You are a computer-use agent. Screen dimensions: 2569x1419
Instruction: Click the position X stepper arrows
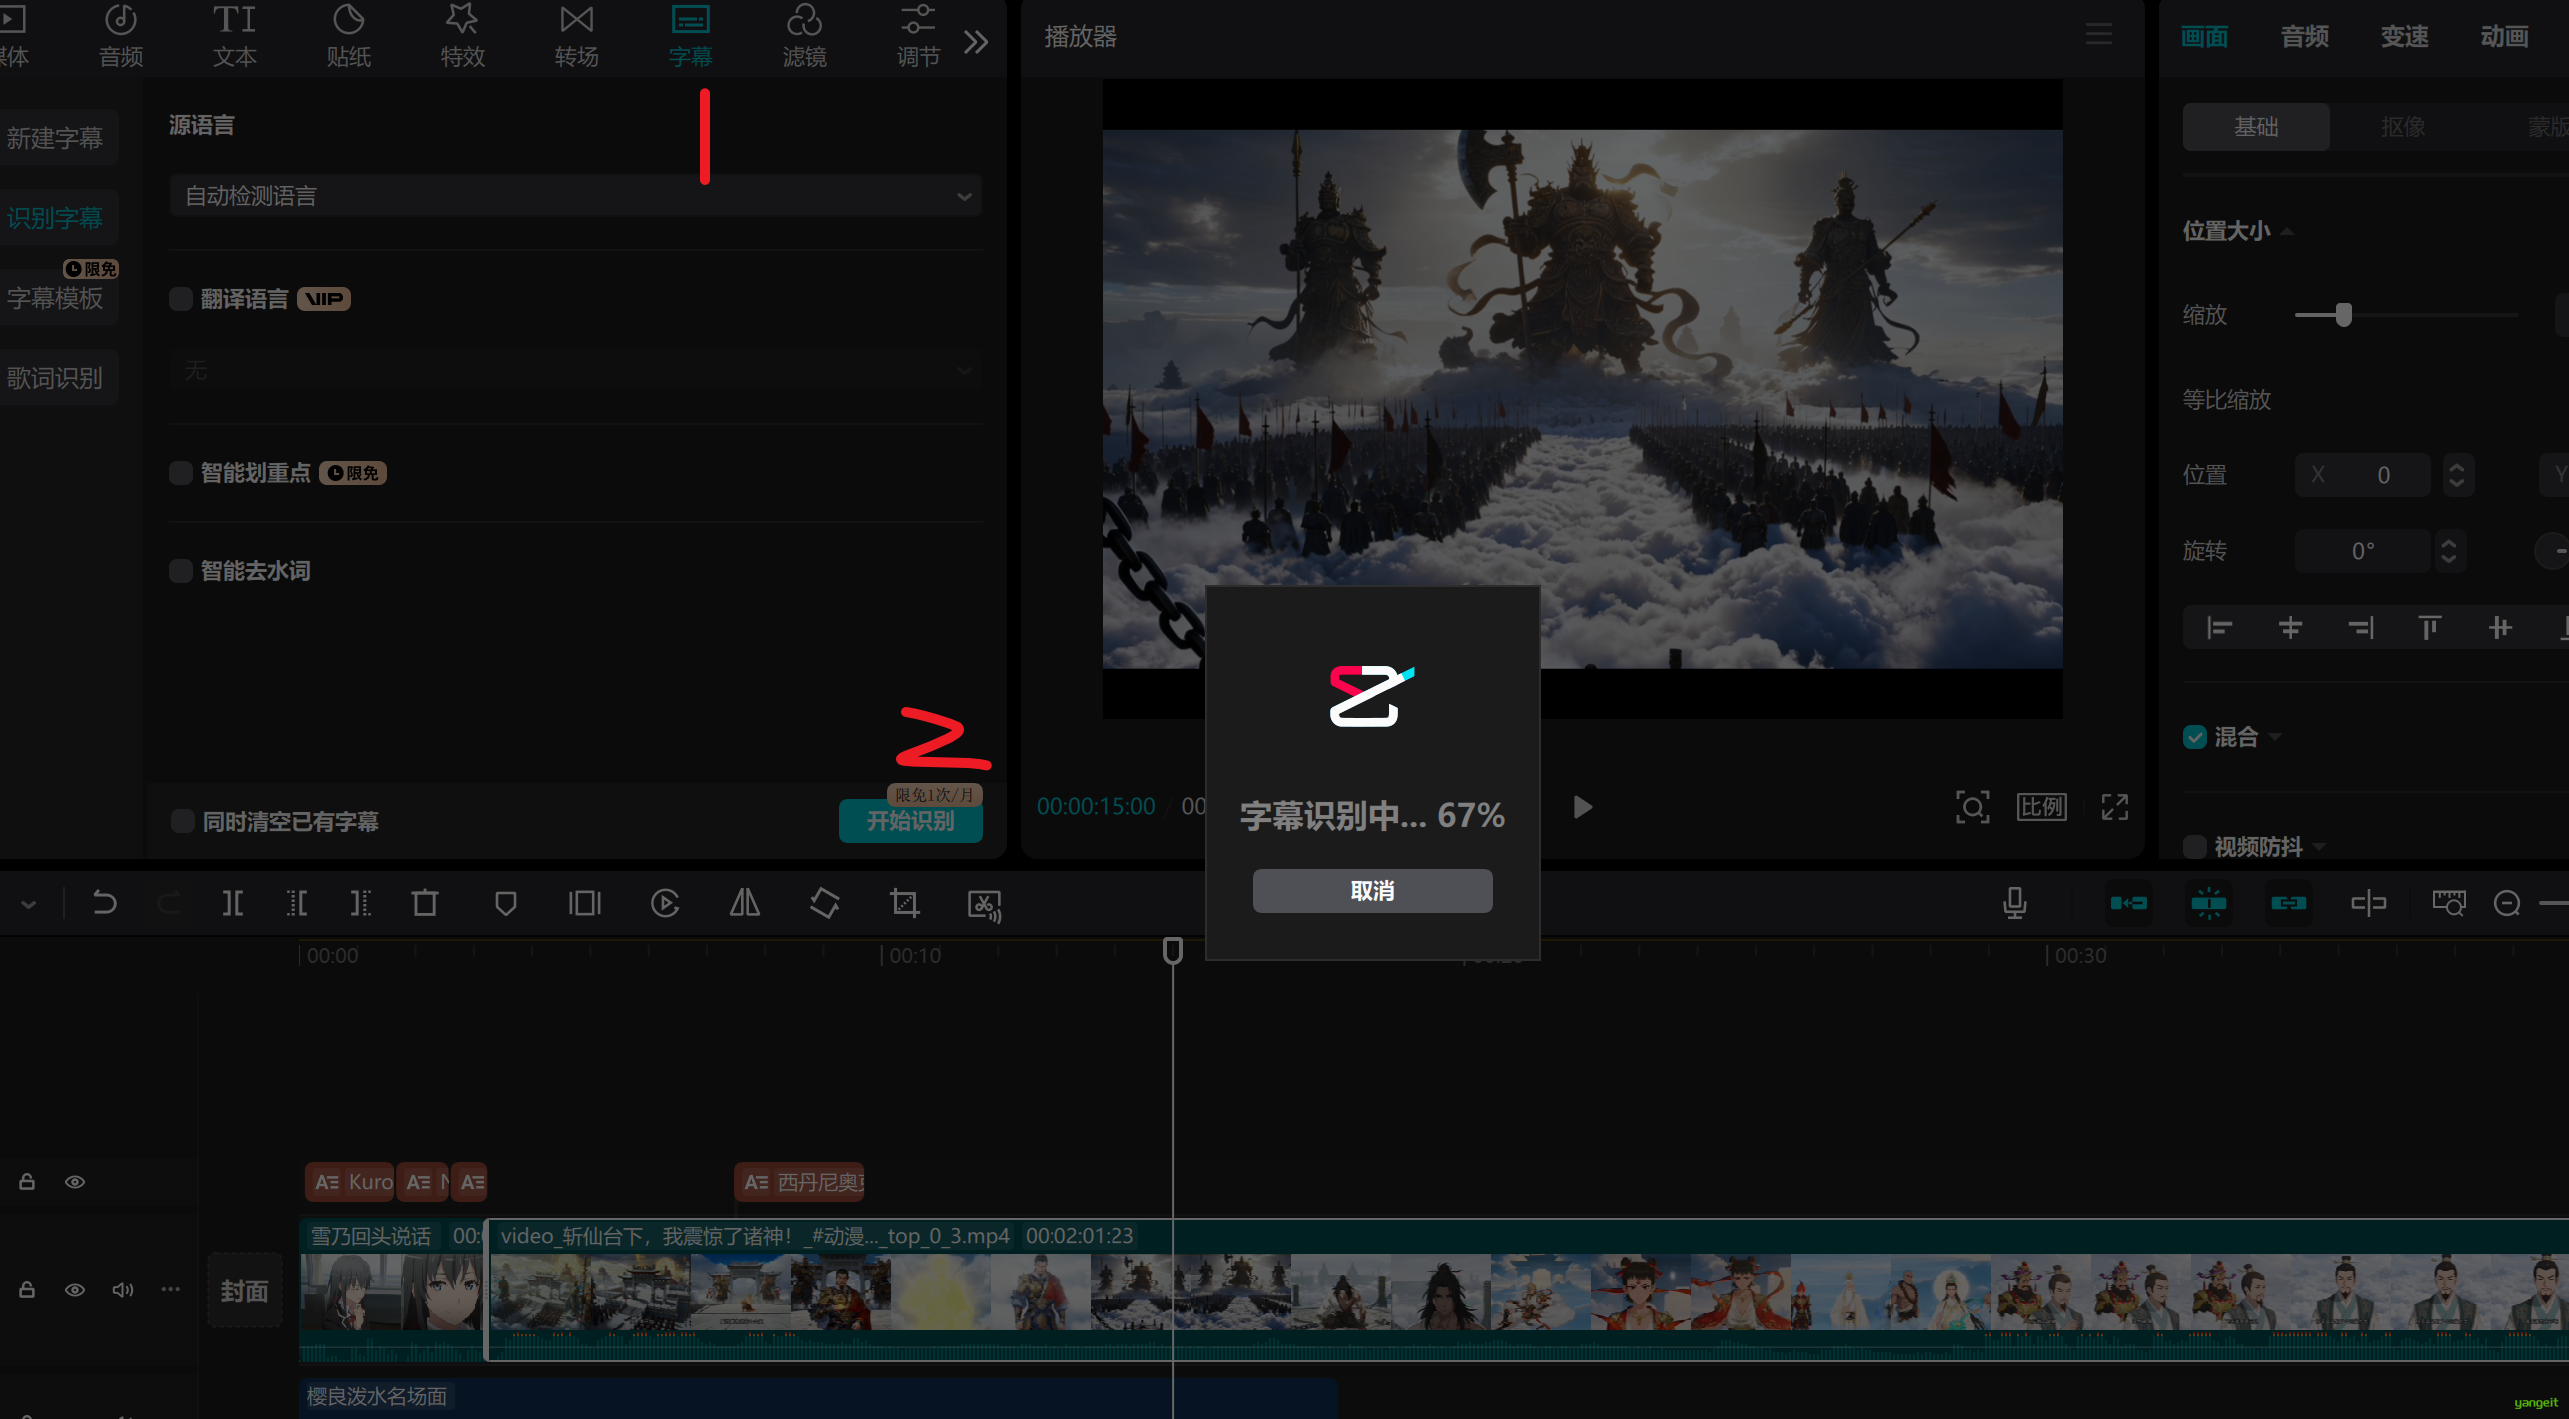click(x=2456, y=475)
